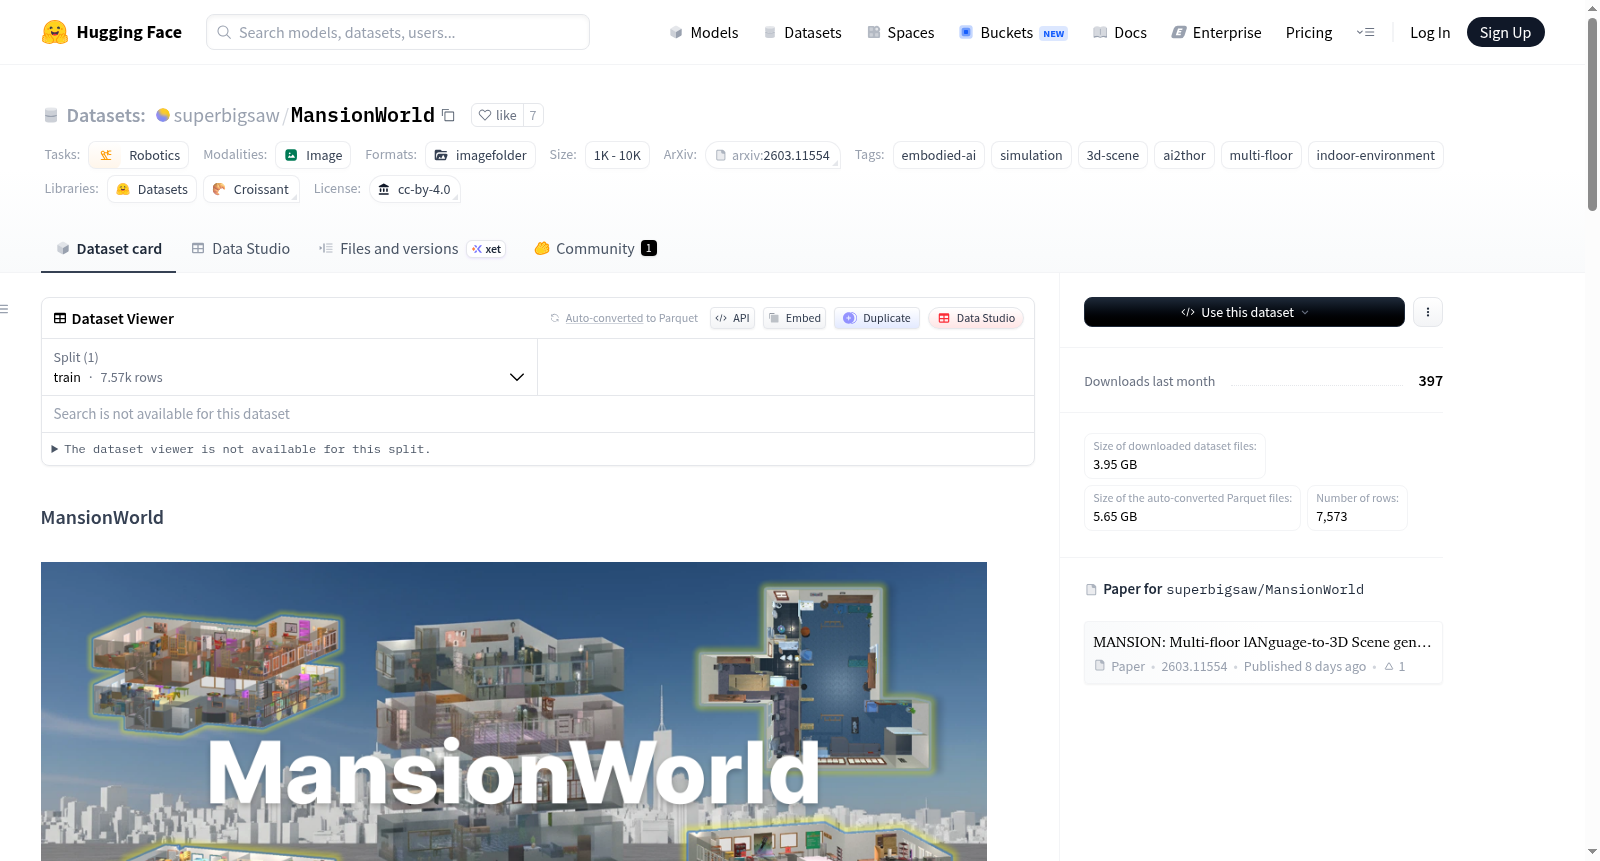Open Models in the top navigation

[704, 33]
